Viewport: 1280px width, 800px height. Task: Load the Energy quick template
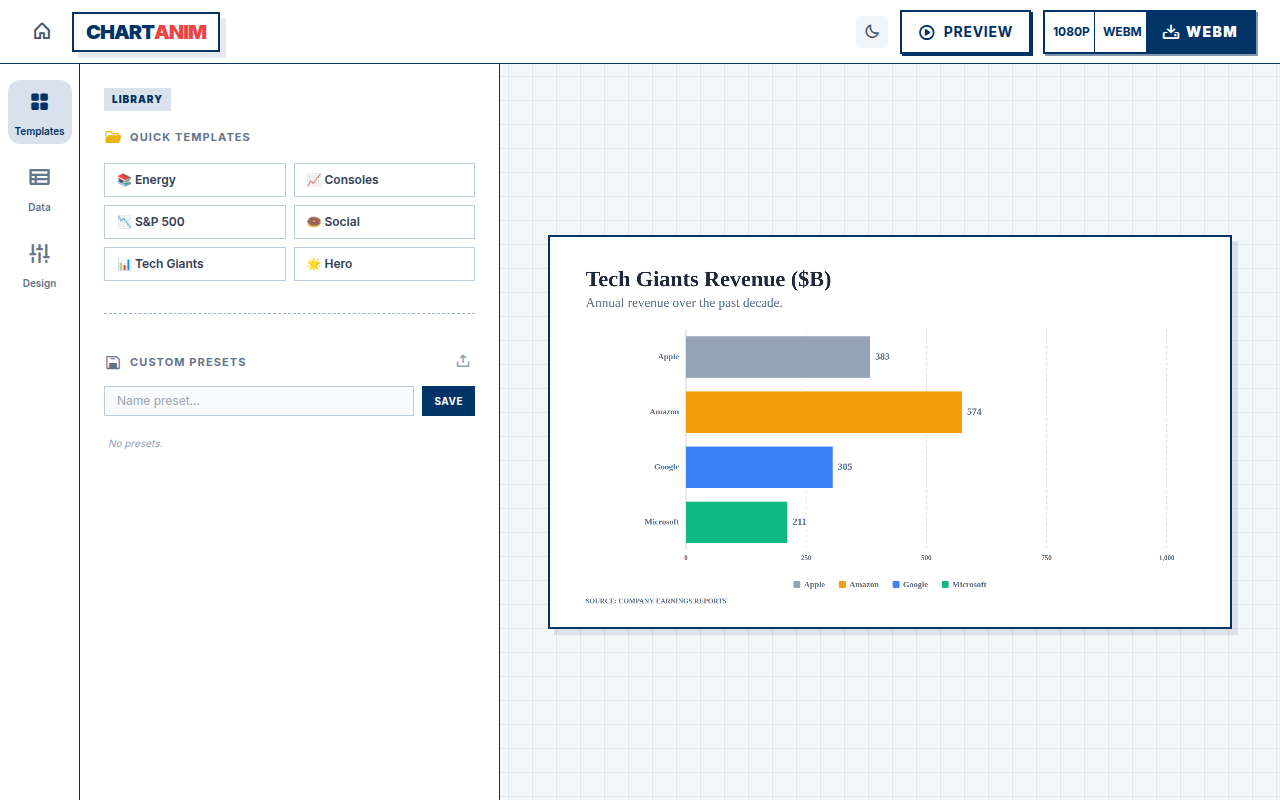point(195,180)
